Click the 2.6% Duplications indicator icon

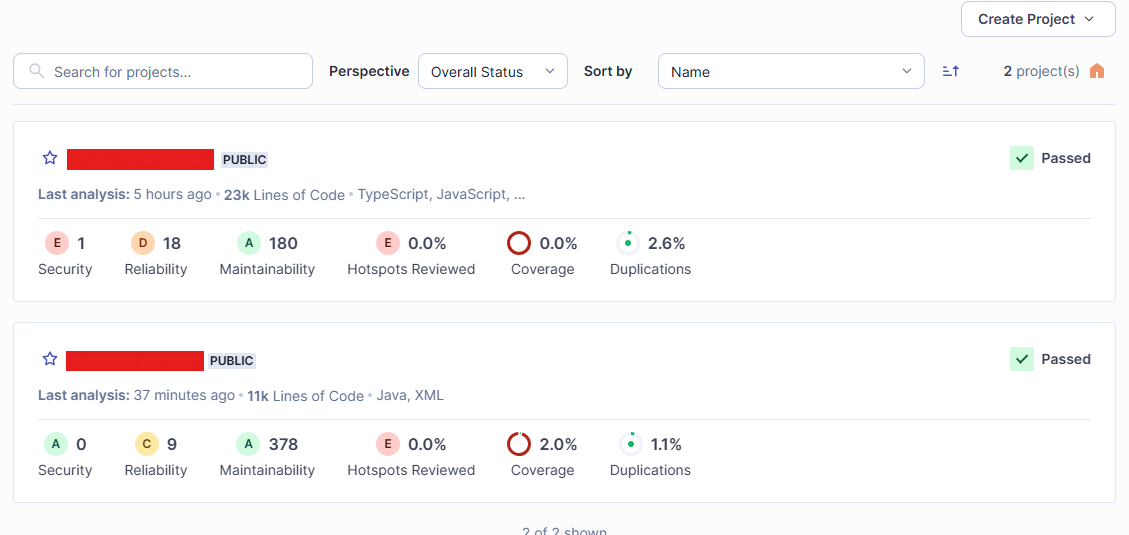pyautogui.click(x=629, y=243)
